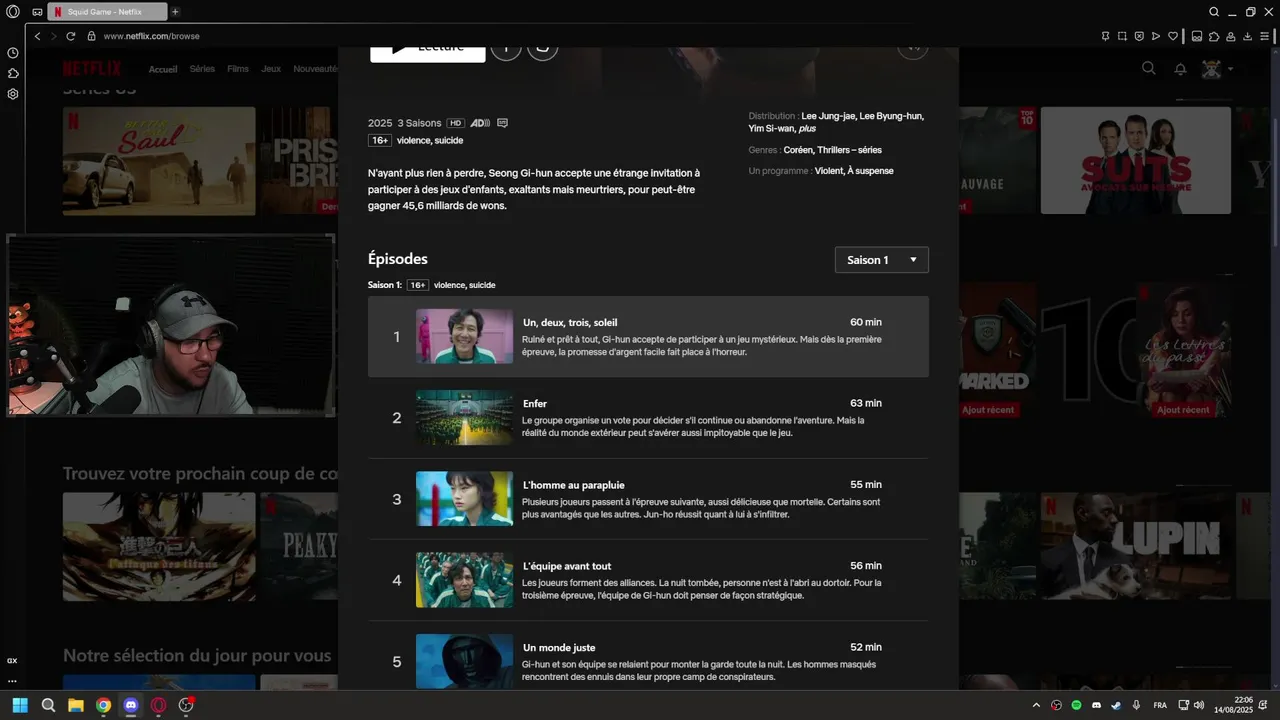Click the '63 min' duration text
The width and height of the screenshot is (1280, 720).
(866, 403)
